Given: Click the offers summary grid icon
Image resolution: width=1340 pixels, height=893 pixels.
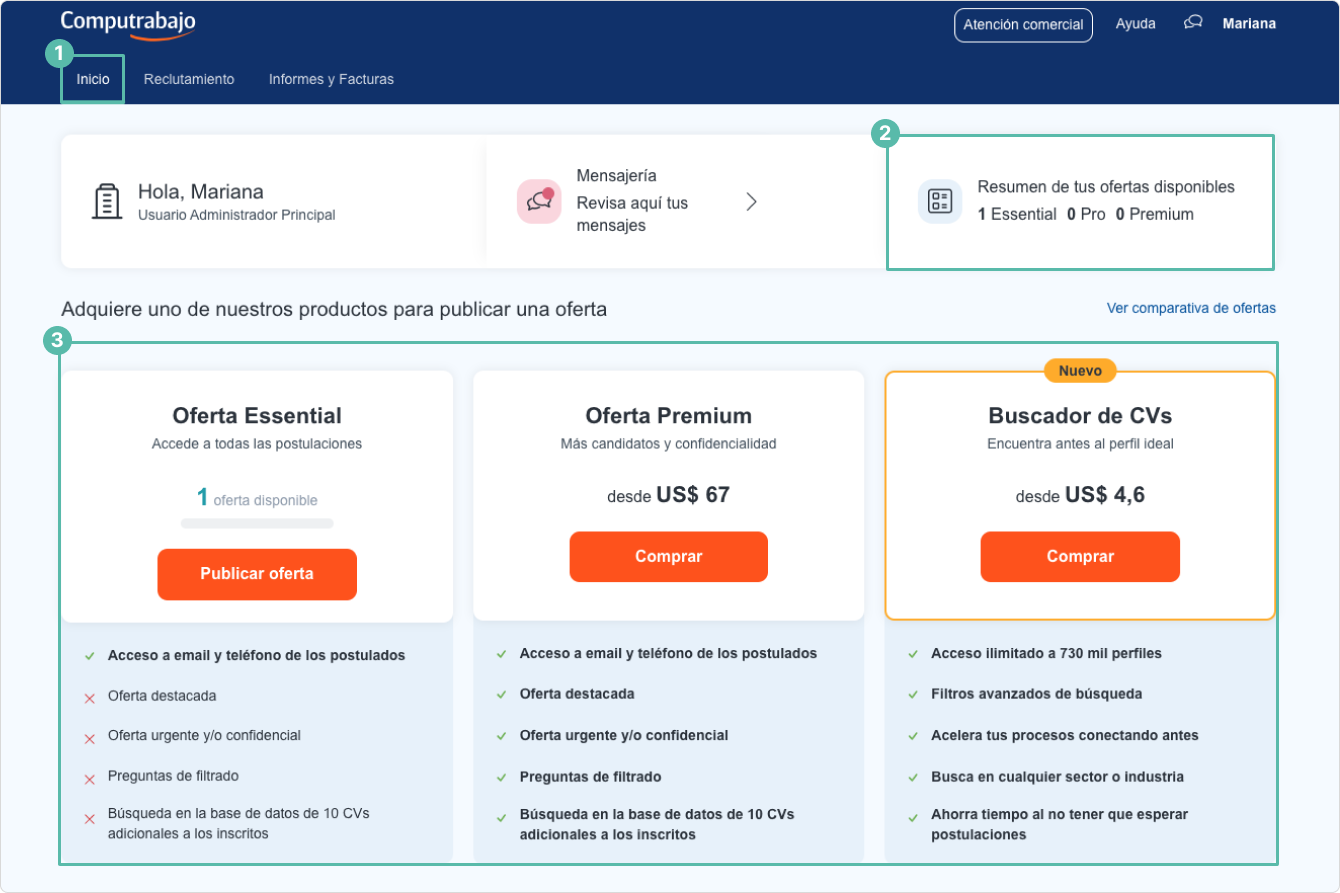Looking at the screenshot, I should 939,202.
